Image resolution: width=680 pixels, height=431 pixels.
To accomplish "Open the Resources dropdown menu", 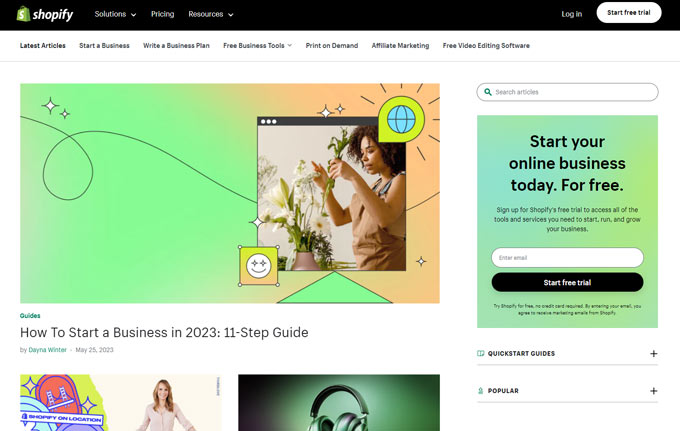I will point(211,14).
